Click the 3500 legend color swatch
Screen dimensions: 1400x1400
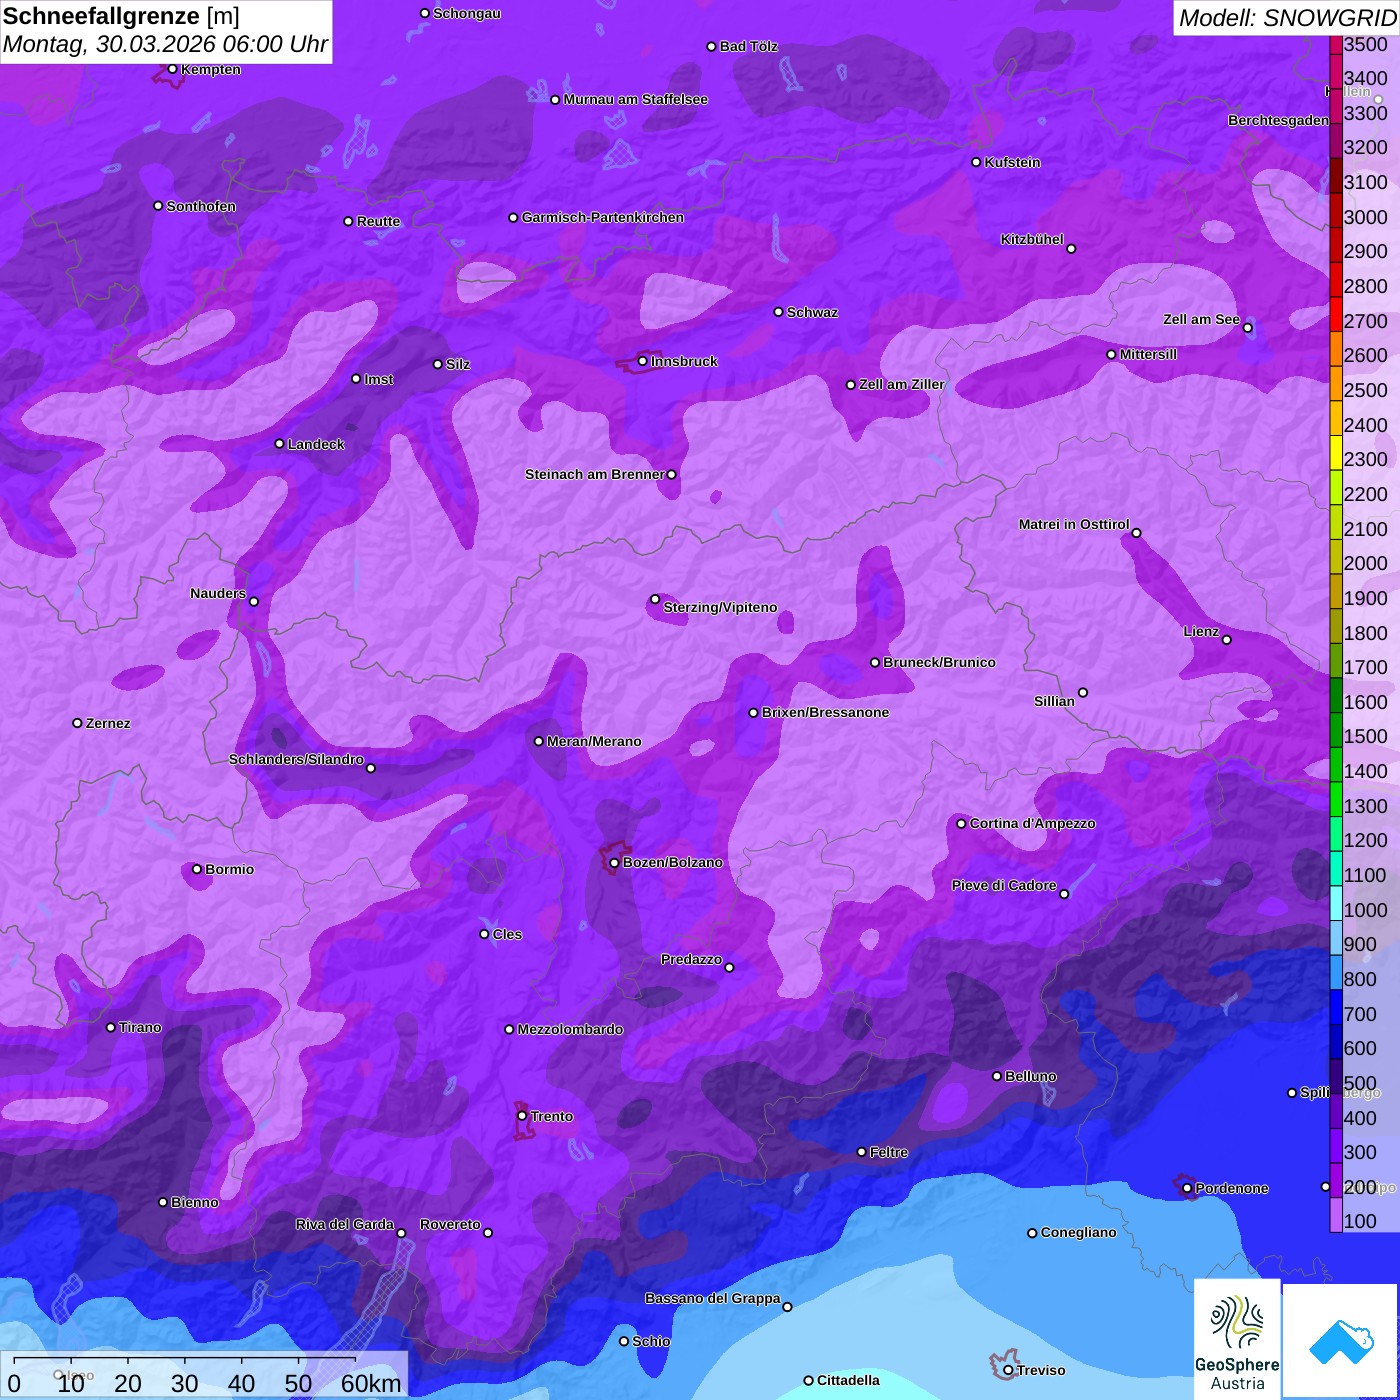(x=1336, y=44)
